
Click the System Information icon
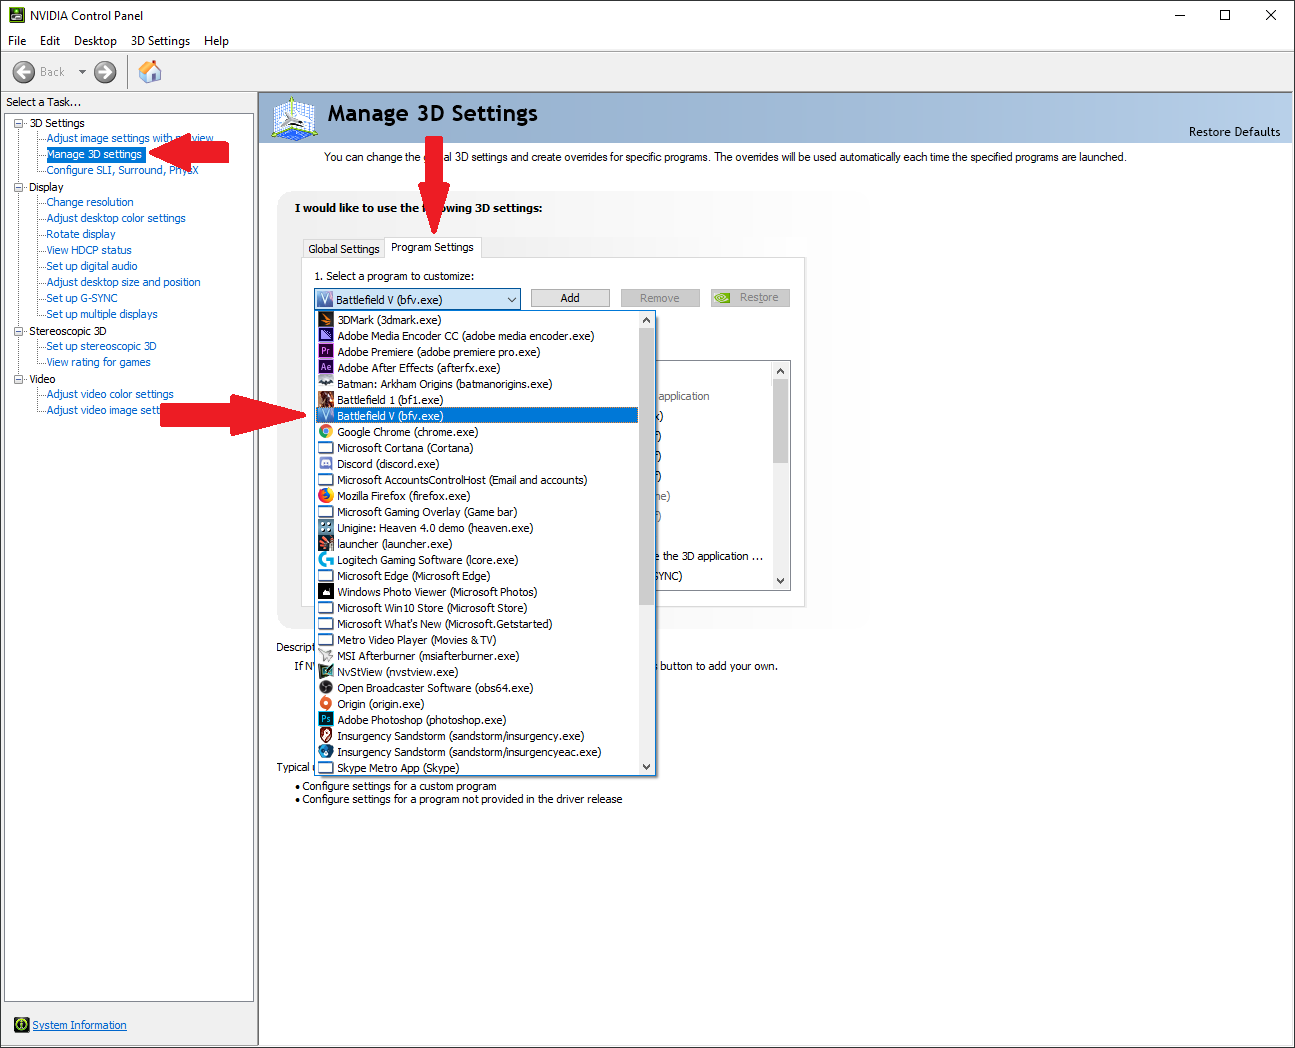22,1025
